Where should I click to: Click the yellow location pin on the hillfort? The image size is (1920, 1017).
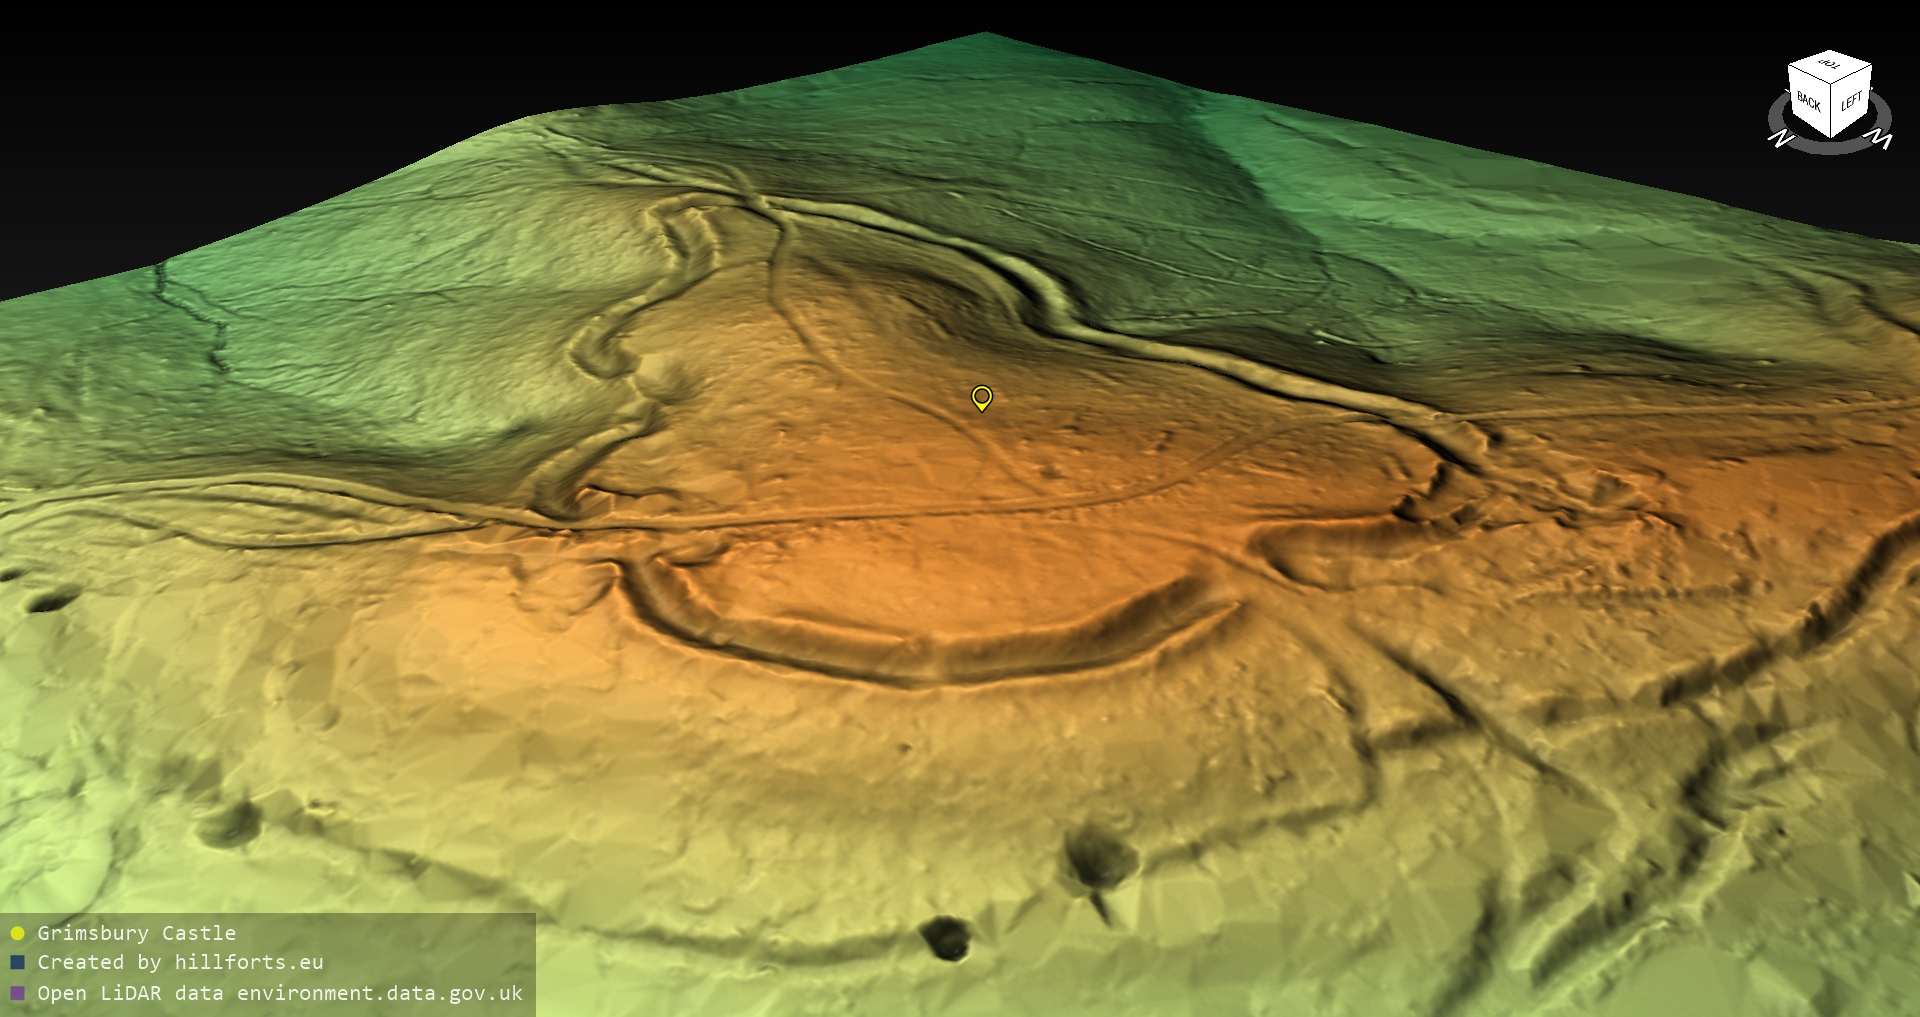coord(982,398)
